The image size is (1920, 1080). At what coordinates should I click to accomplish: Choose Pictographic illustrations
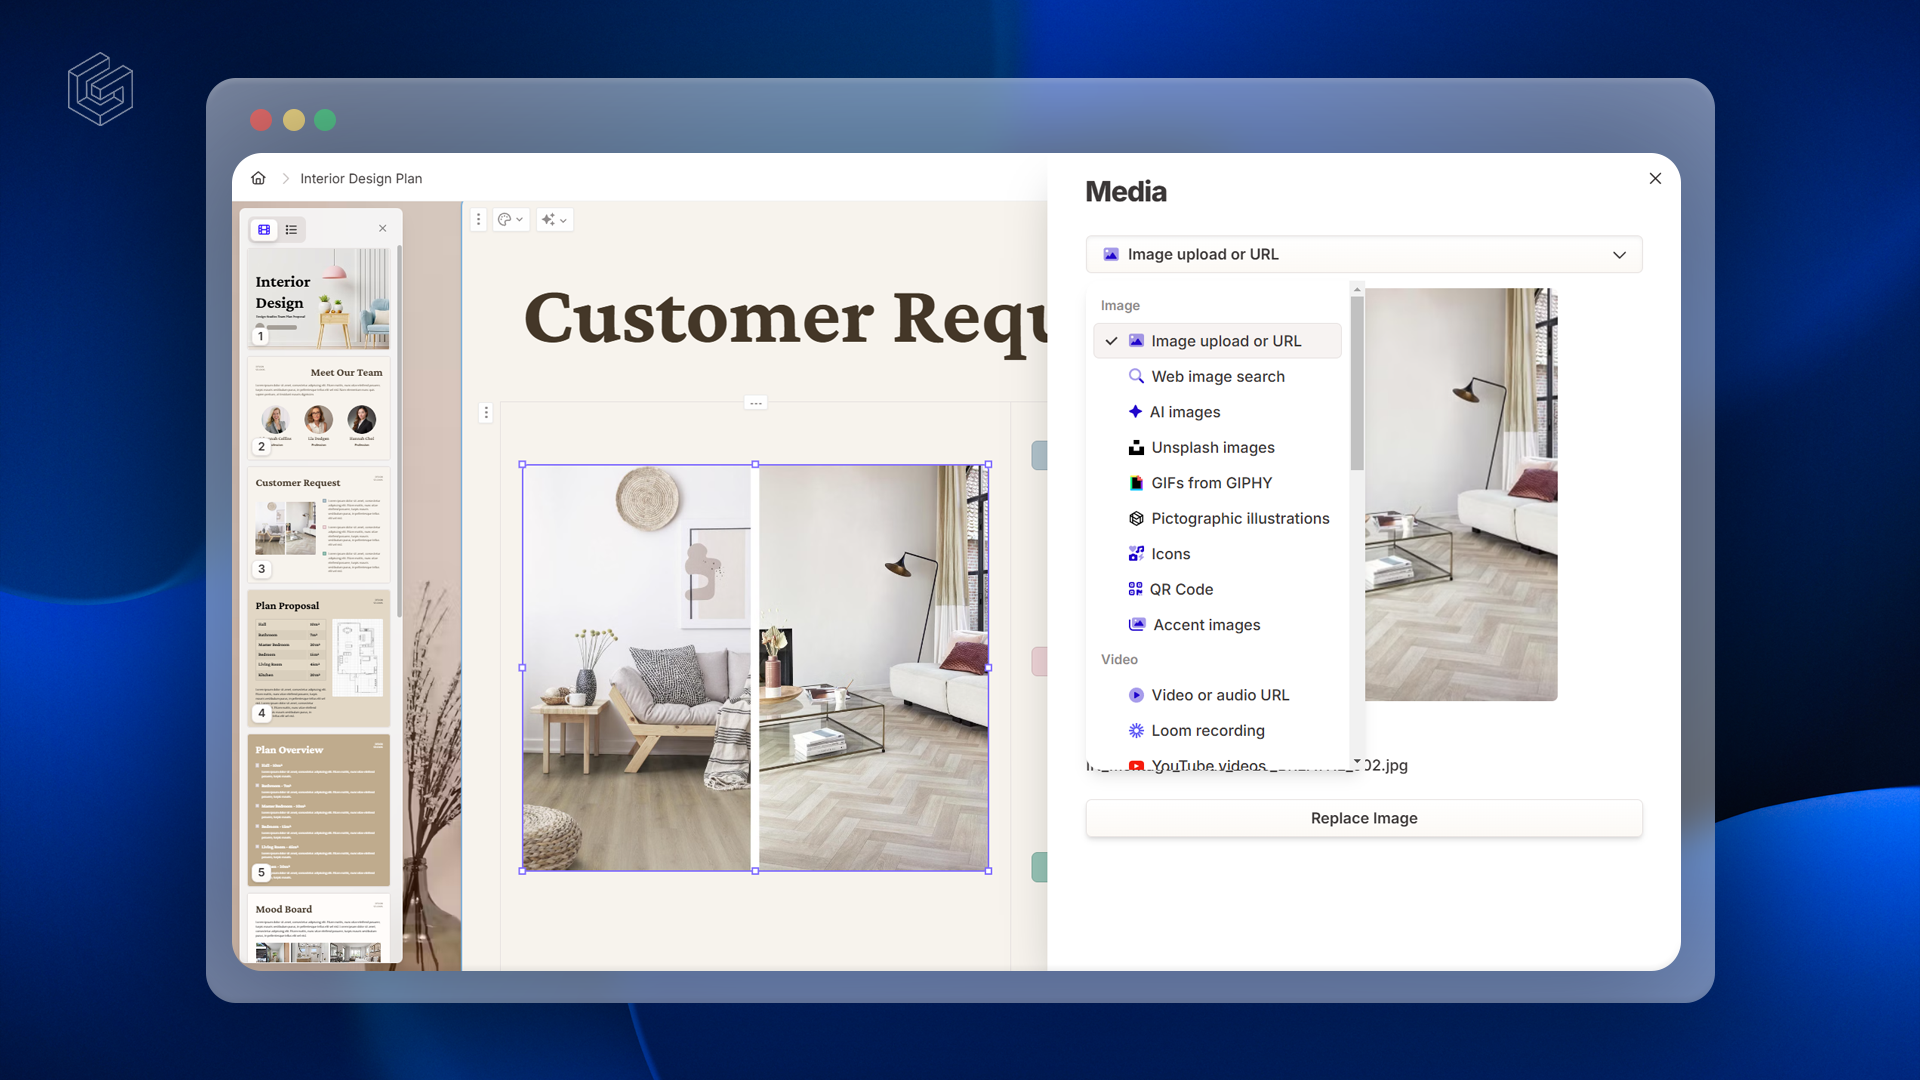[1239, 519]
